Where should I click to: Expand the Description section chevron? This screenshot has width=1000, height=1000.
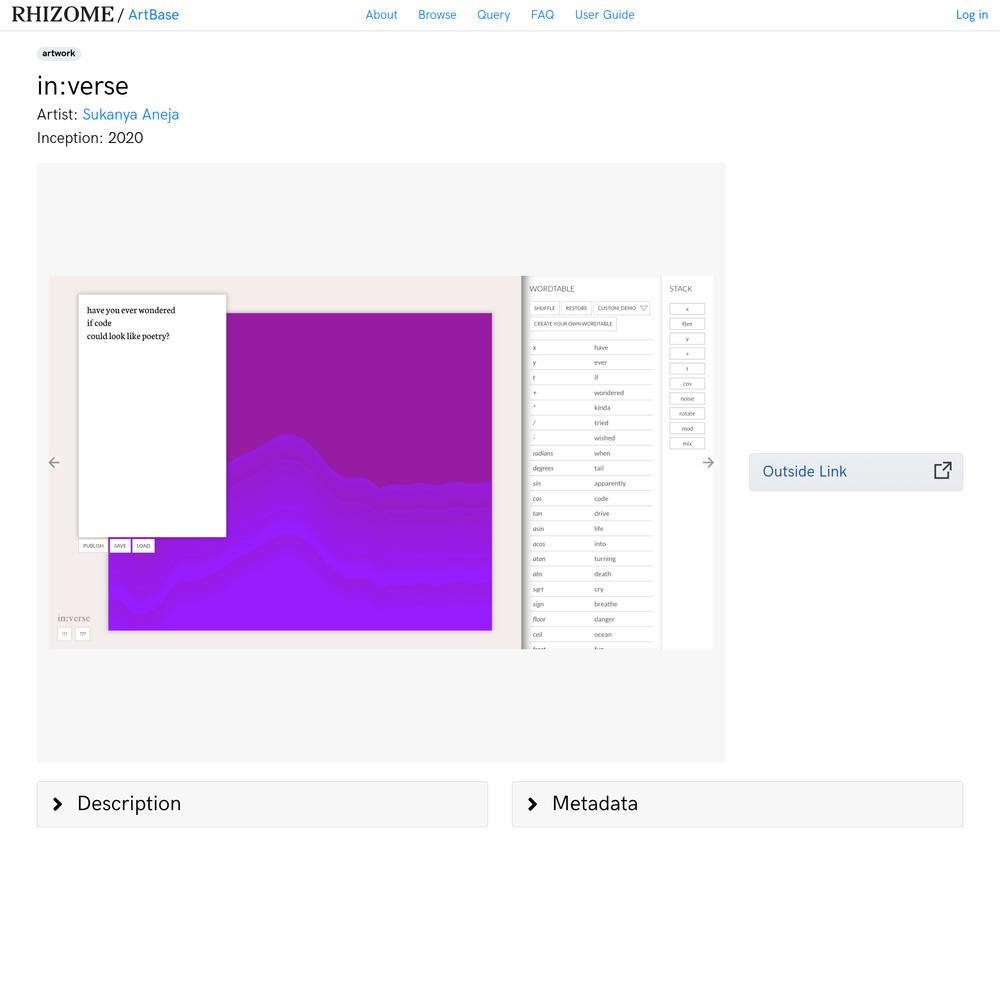(x=57, y=804)
